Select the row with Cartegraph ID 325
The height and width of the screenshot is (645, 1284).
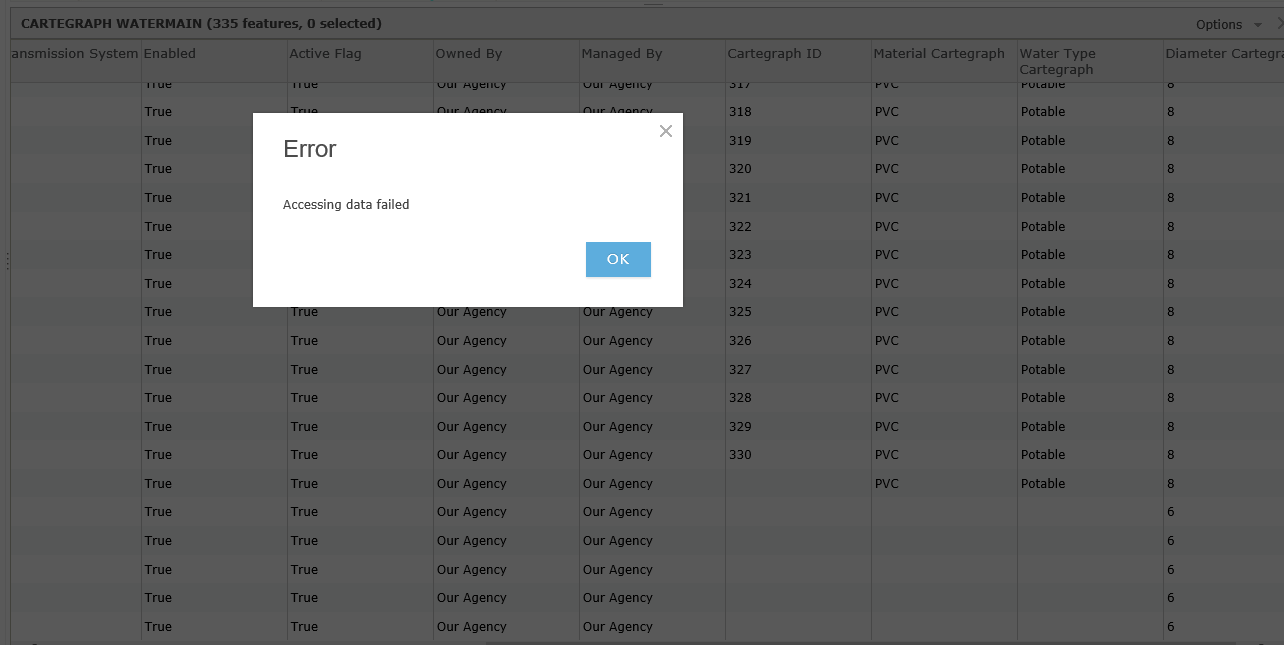[740, 312]
